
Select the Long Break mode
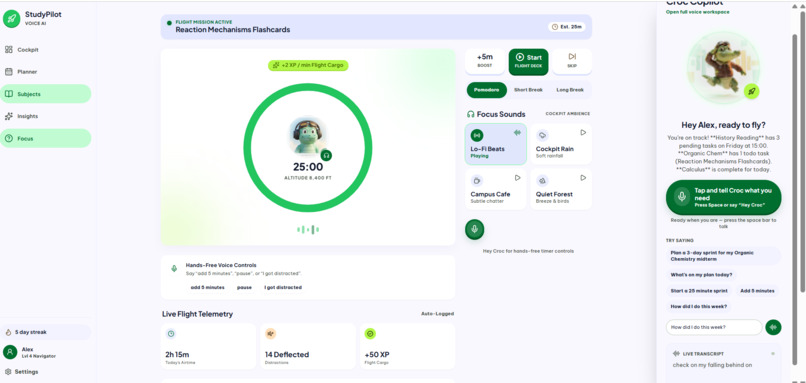click(x=570, y=90)
